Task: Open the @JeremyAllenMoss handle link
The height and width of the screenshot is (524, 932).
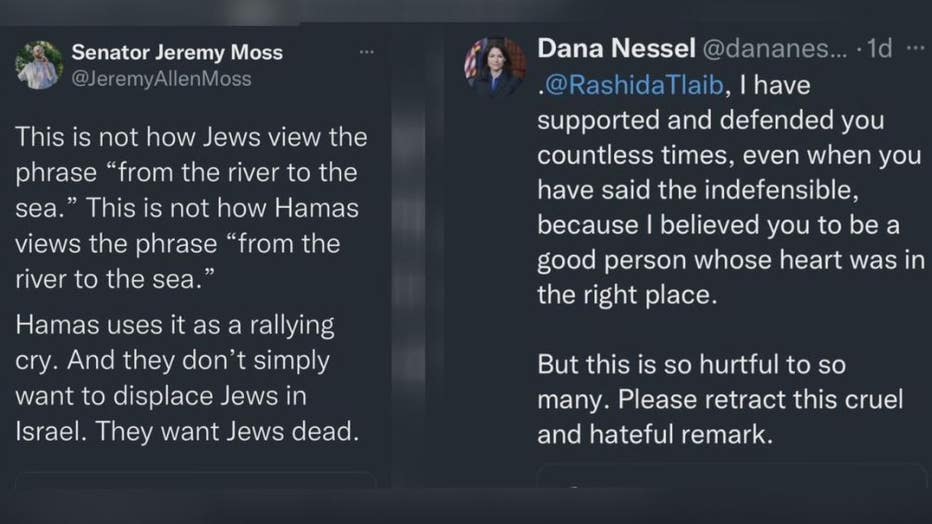Action: [161, 78]
